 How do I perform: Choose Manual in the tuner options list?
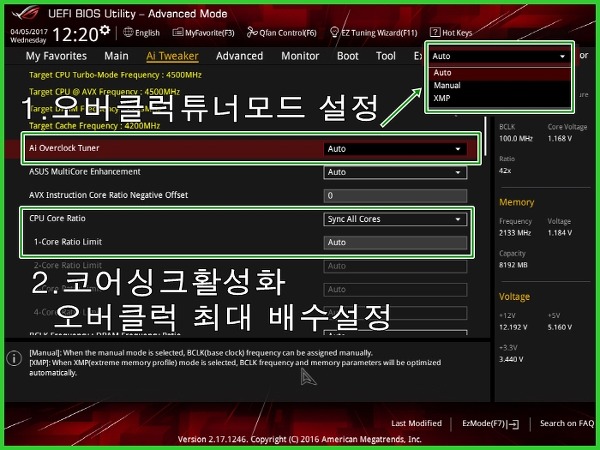[x=499, y=85]
